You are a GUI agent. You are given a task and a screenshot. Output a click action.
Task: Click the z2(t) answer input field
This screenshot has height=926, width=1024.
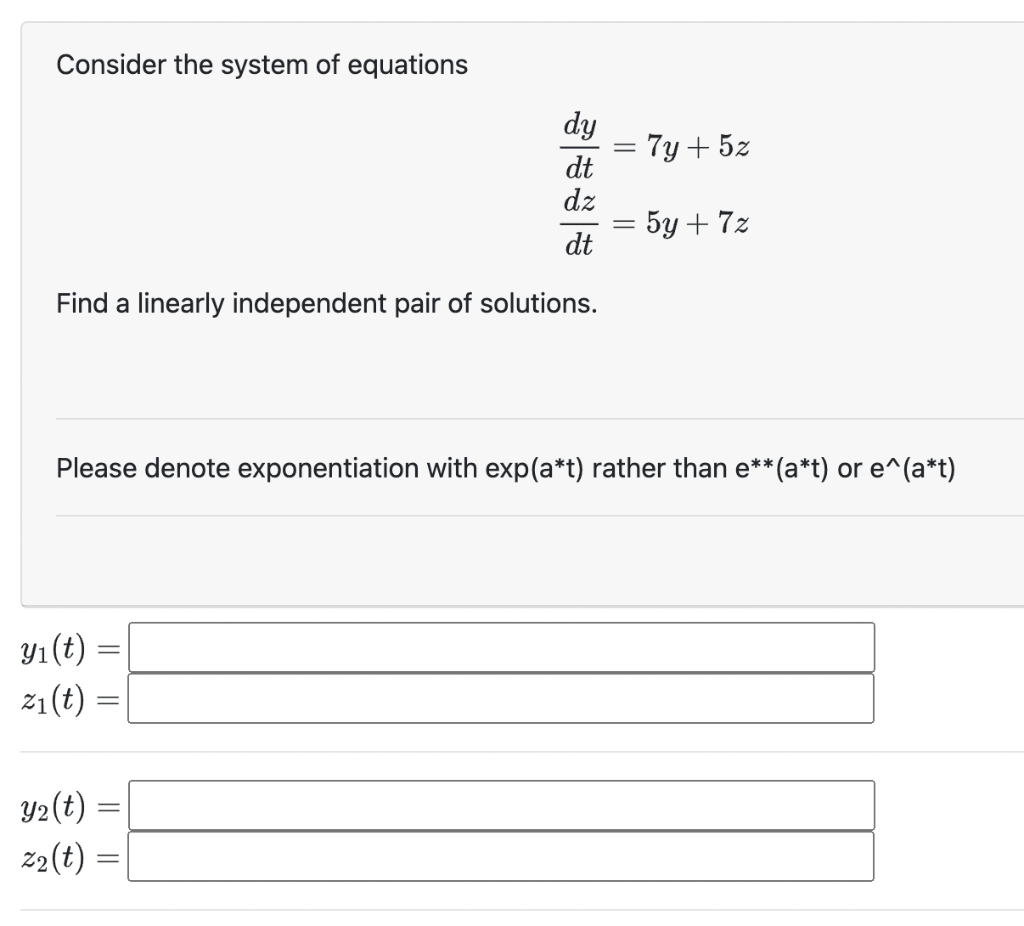point(500,856)
